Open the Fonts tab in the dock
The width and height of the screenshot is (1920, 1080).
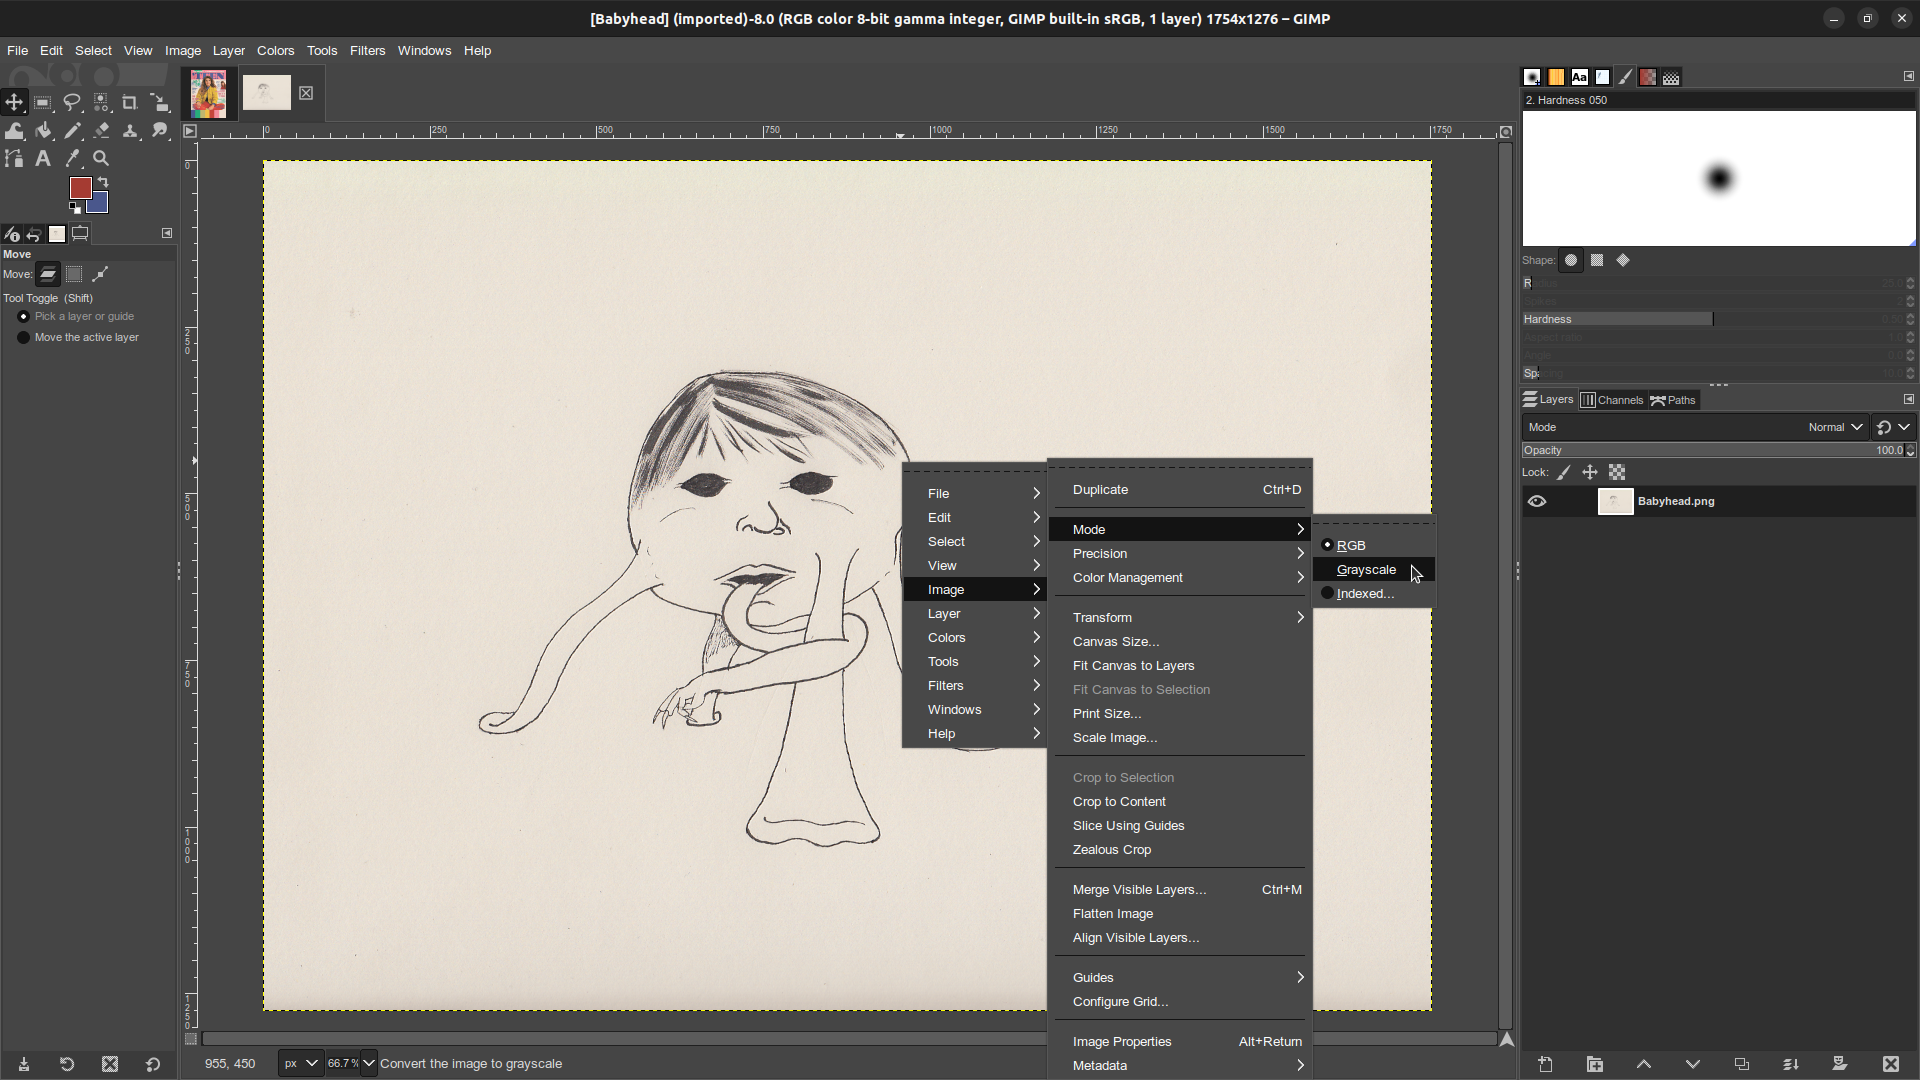click(x=1580, y=77)
